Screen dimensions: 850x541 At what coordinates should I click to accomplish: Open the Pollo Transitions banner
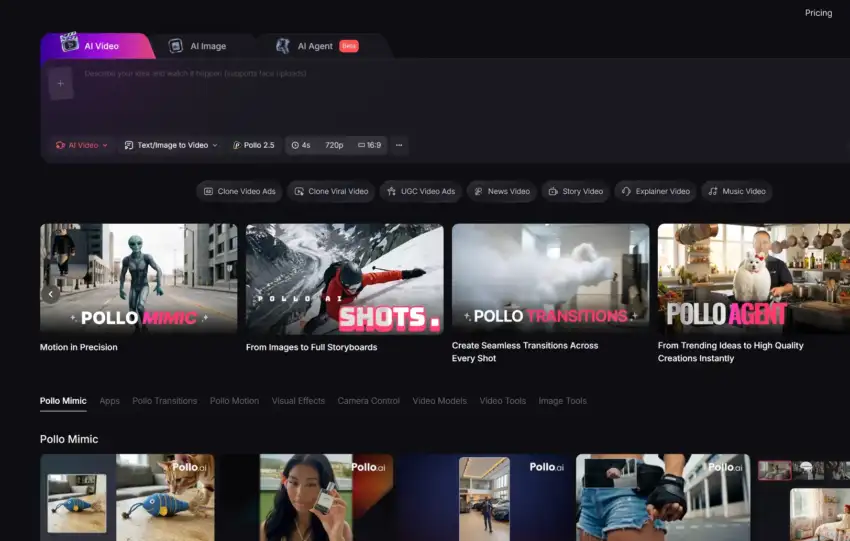pos(550,278)
